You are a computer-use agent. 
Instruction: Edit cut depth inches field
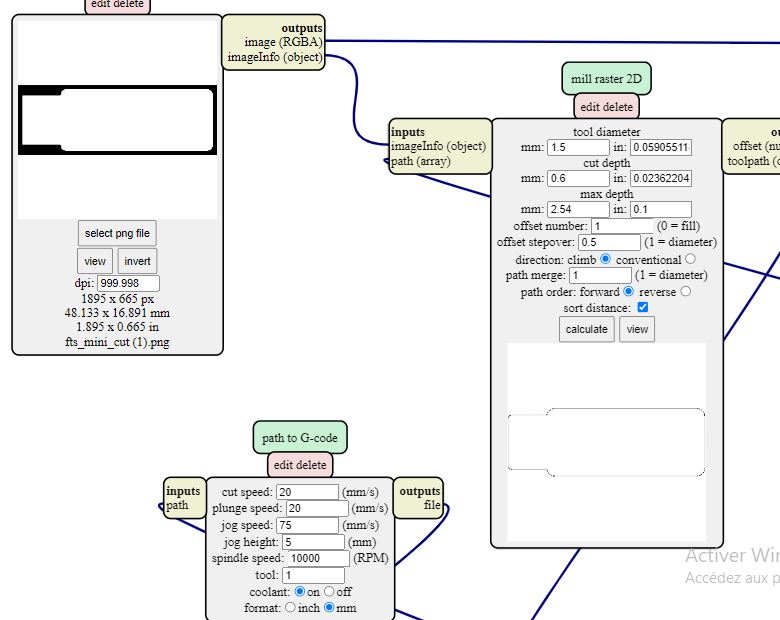(661, 178)
